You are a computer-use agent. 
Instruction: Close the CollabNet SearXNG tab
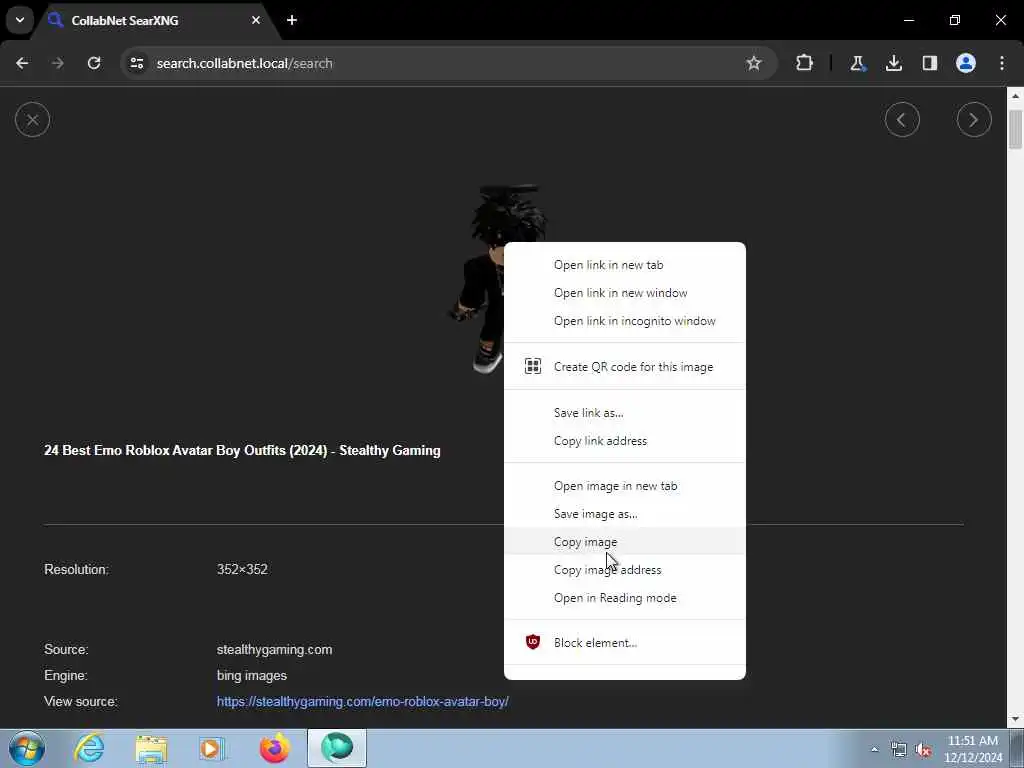pyautogui.click(x=256, y=20)
